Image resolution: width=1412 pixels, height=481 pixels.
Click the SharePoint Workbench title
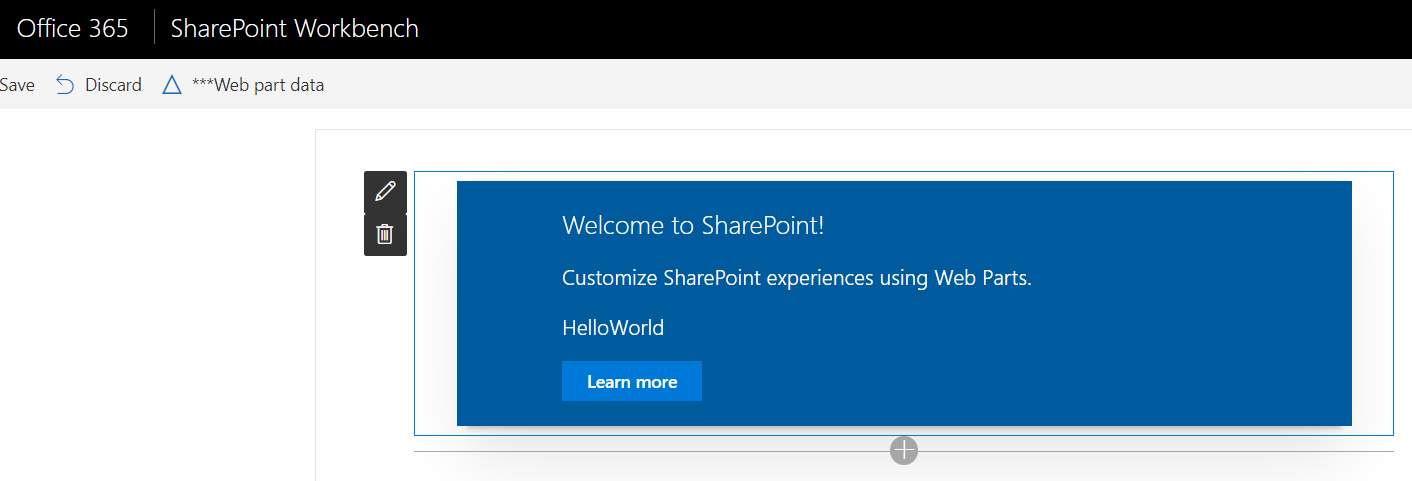(x=295, y=28)
